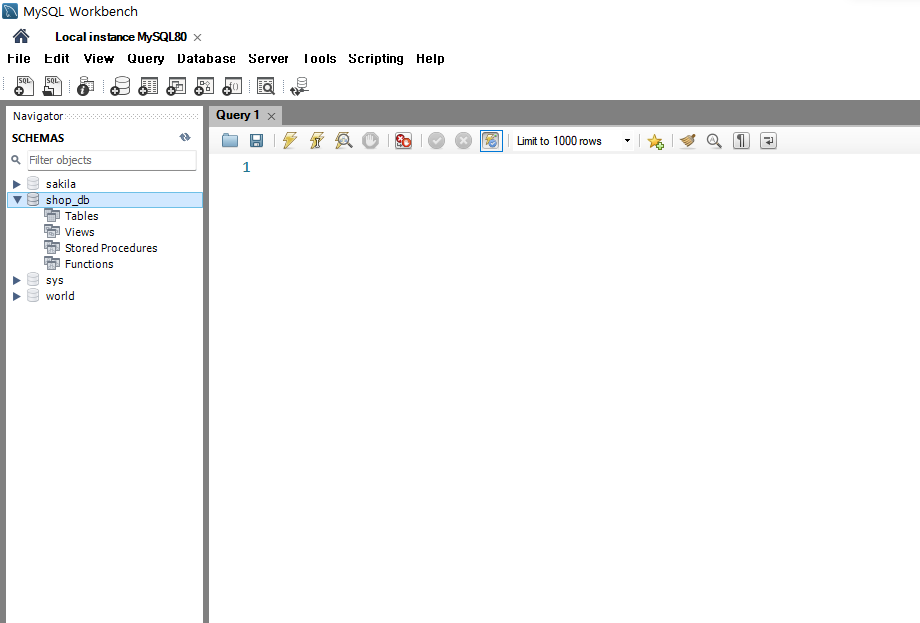This screenshot has width=920, height=623.
Task: Search table data icon
Action: [266, 86]
